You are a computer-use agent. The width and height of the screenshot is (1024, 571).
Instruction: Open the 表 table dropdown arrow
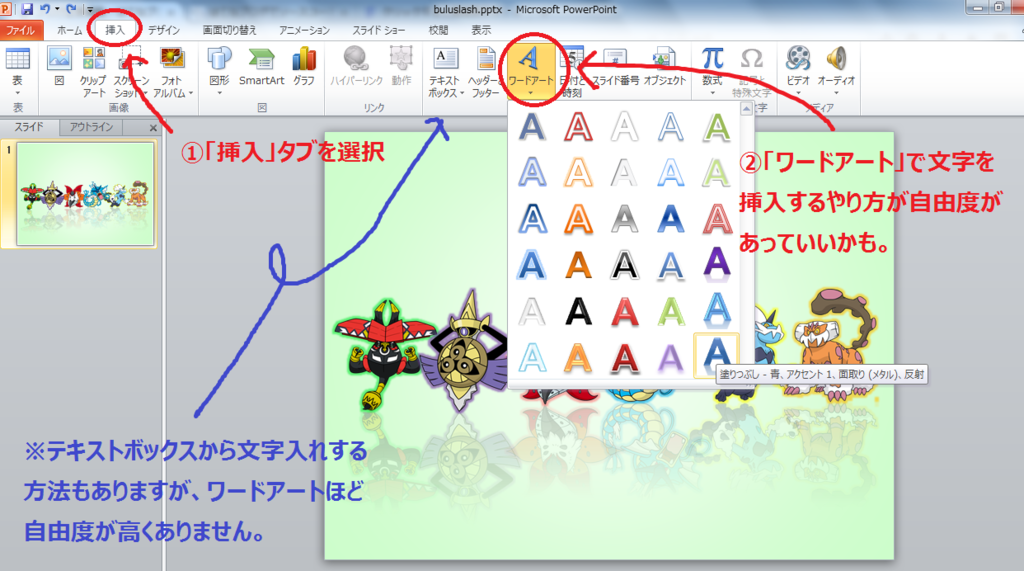pos(17,93)
